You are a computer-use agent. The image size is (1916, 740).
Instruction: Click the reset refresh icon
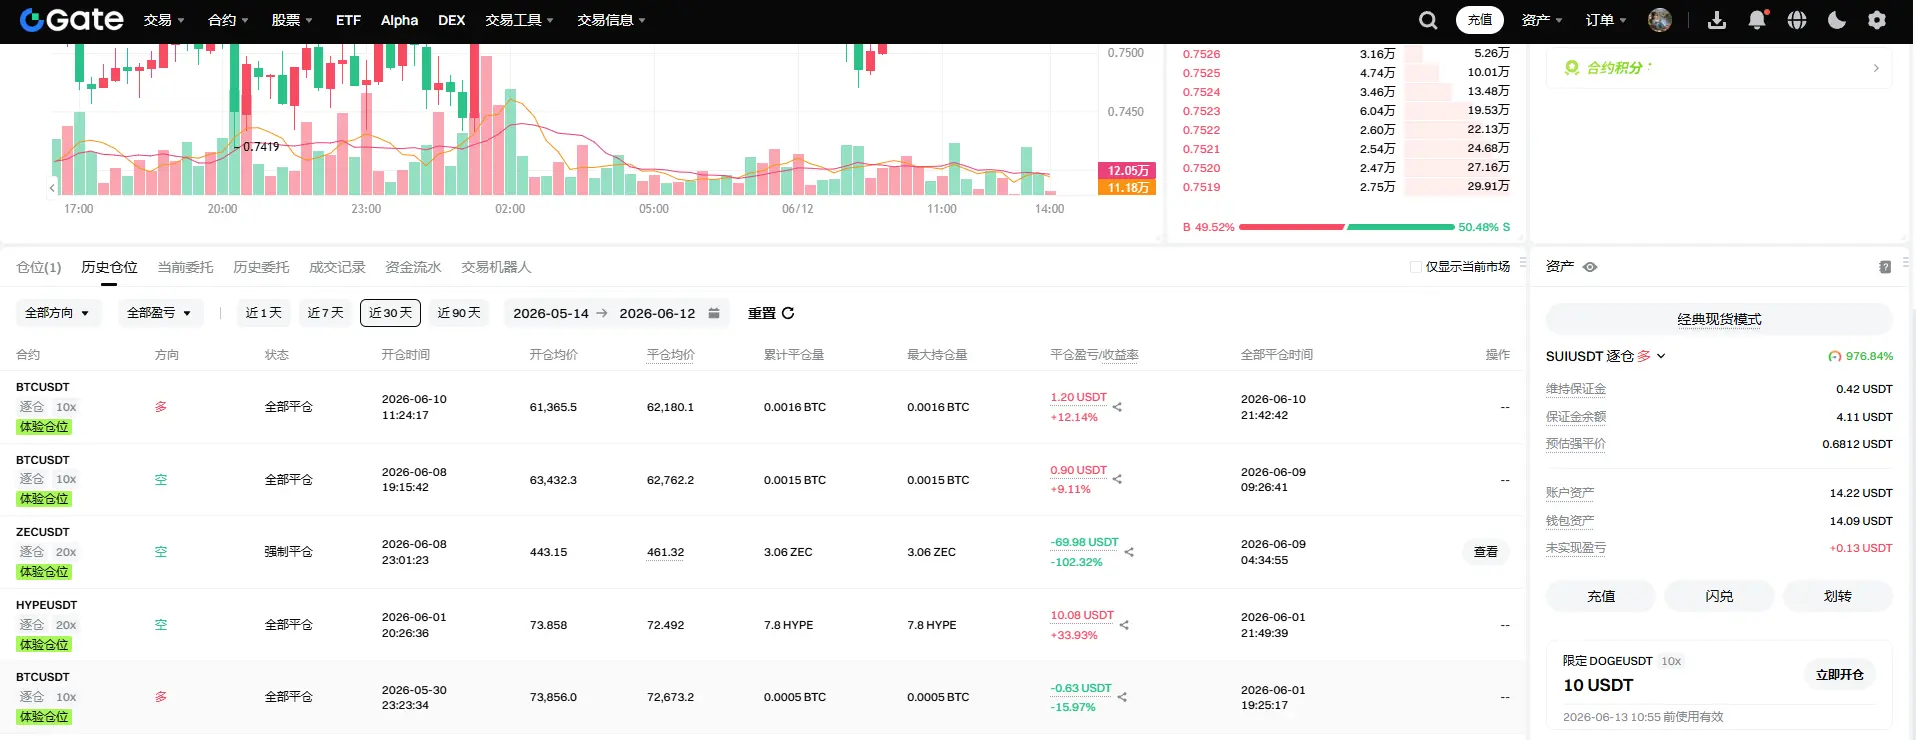788,313
